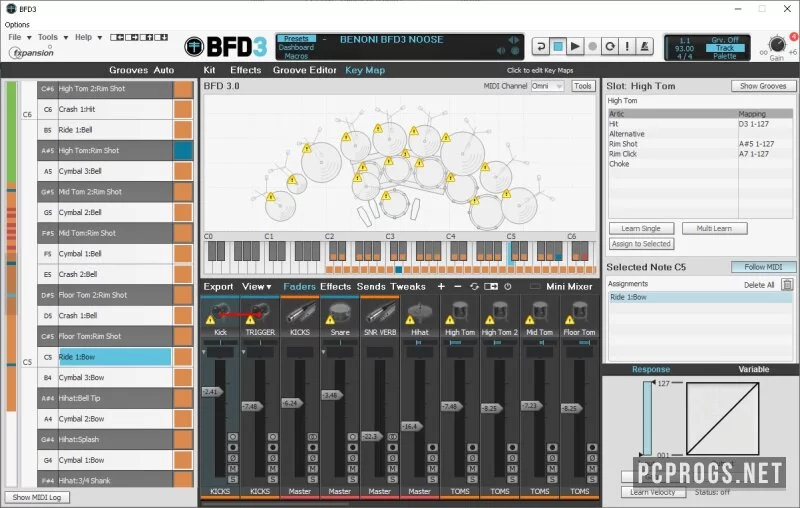Solo the Floor Tom channel
800x508 pixels.
point(592,479)
